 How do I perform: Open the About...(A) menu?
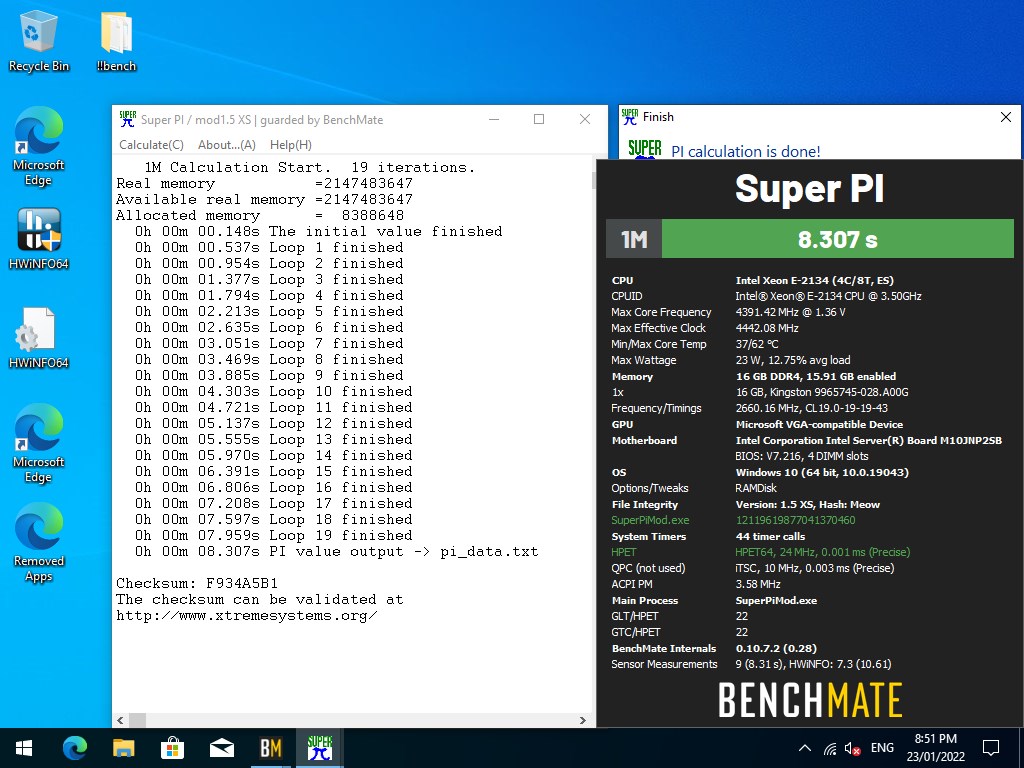[x=227, y=145]
